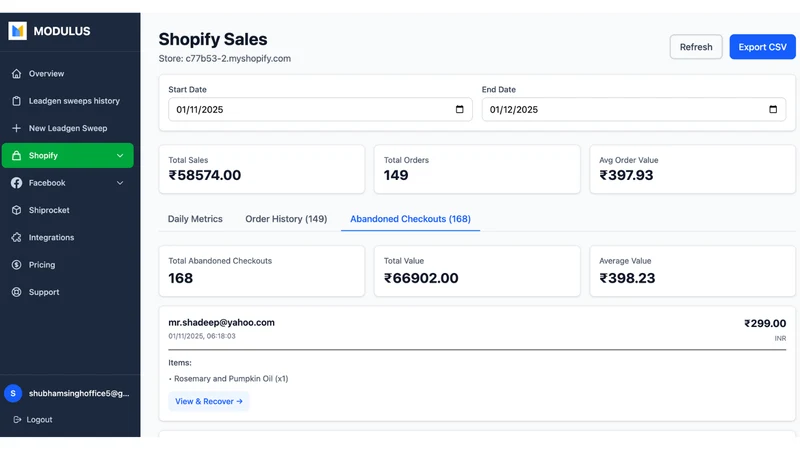This screenshot has width=800, height=450.
Task: Click the user avatar circle S
Action: coord(13,393)
